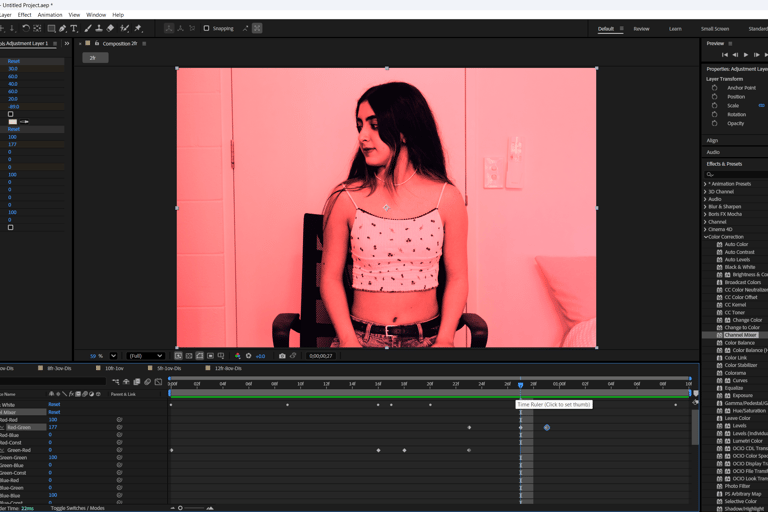Screen dimensions: 768x512
Task: Click the Snap to extended edges icon
Action: pos(245,28)
